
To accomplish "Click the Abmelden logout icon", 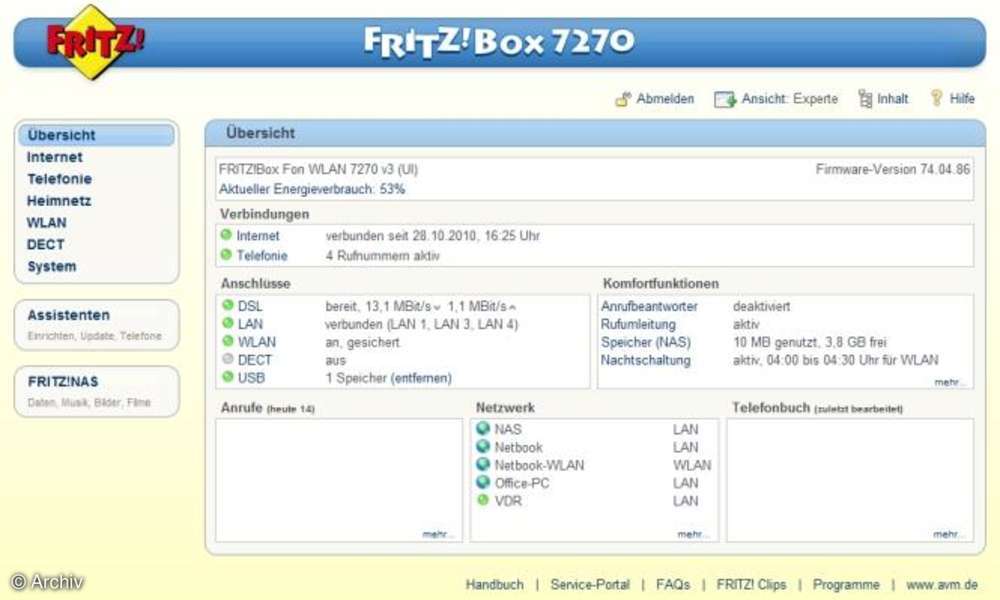I will (623, 99).
